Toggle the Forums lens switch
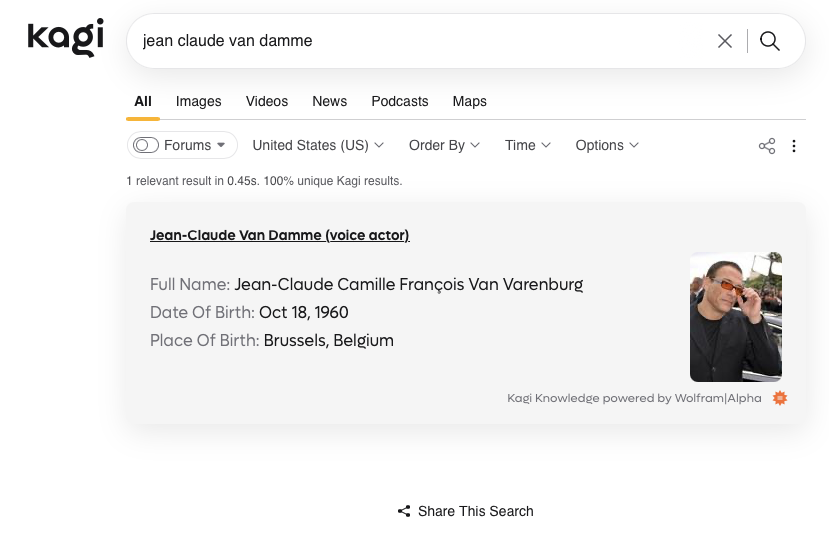The width and height of the screenshot is (829, 544). (x=146, y=145)
